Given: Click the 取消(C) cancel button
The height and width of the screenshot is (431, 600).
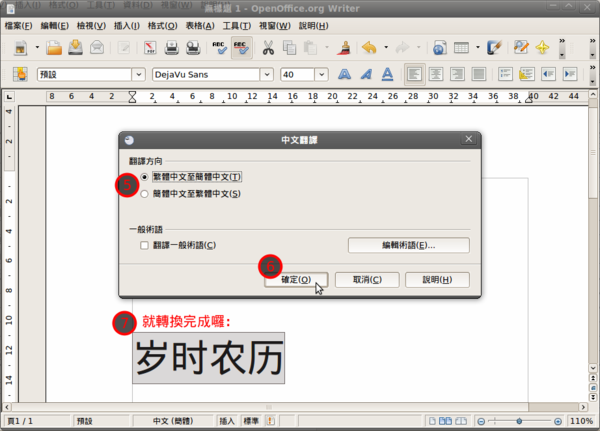Looking at the screenshot, I should 367,280.
